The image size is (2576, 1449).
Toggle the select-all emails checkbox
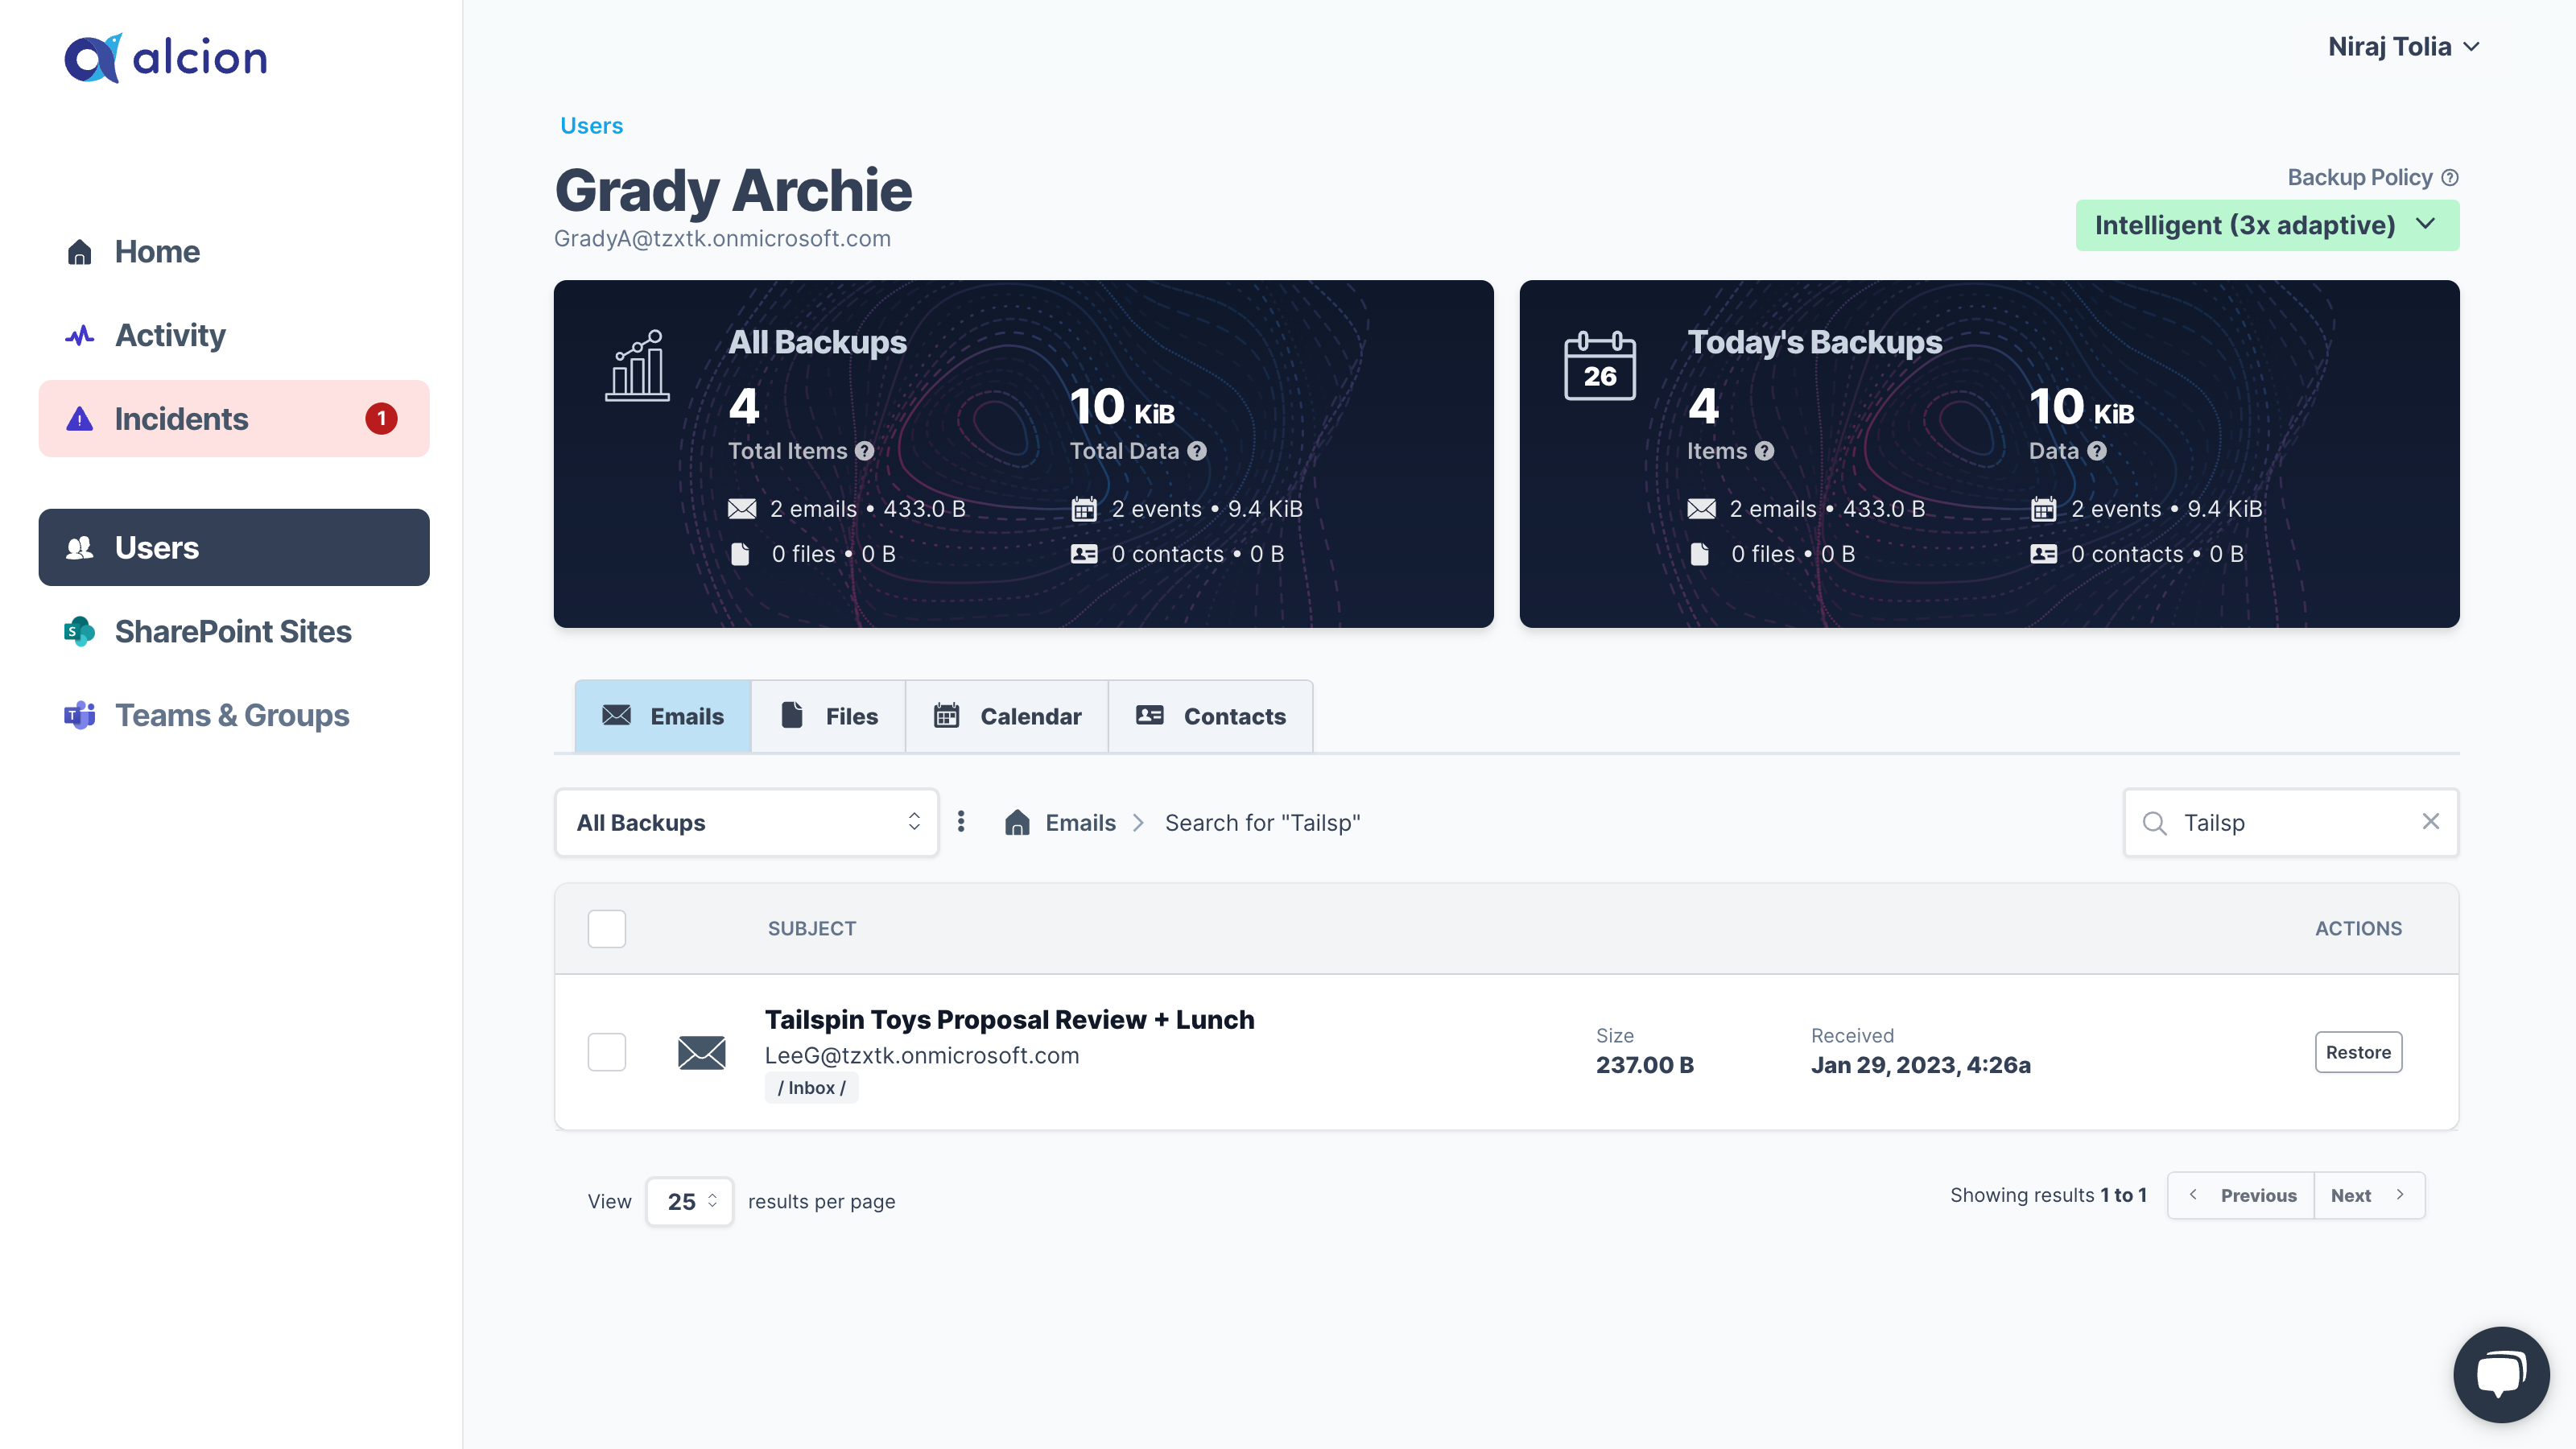coord(607,927)
